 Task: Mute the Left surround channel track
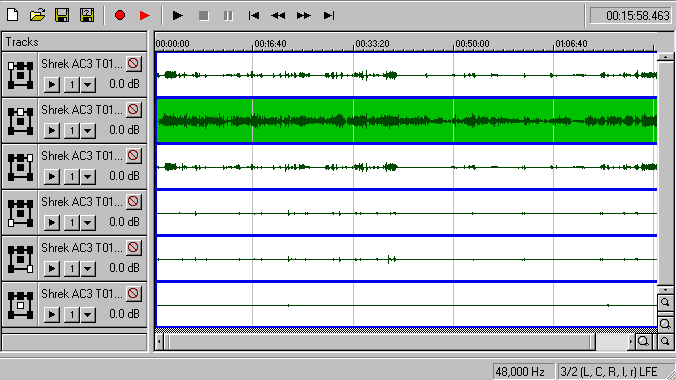pos(134,201)
